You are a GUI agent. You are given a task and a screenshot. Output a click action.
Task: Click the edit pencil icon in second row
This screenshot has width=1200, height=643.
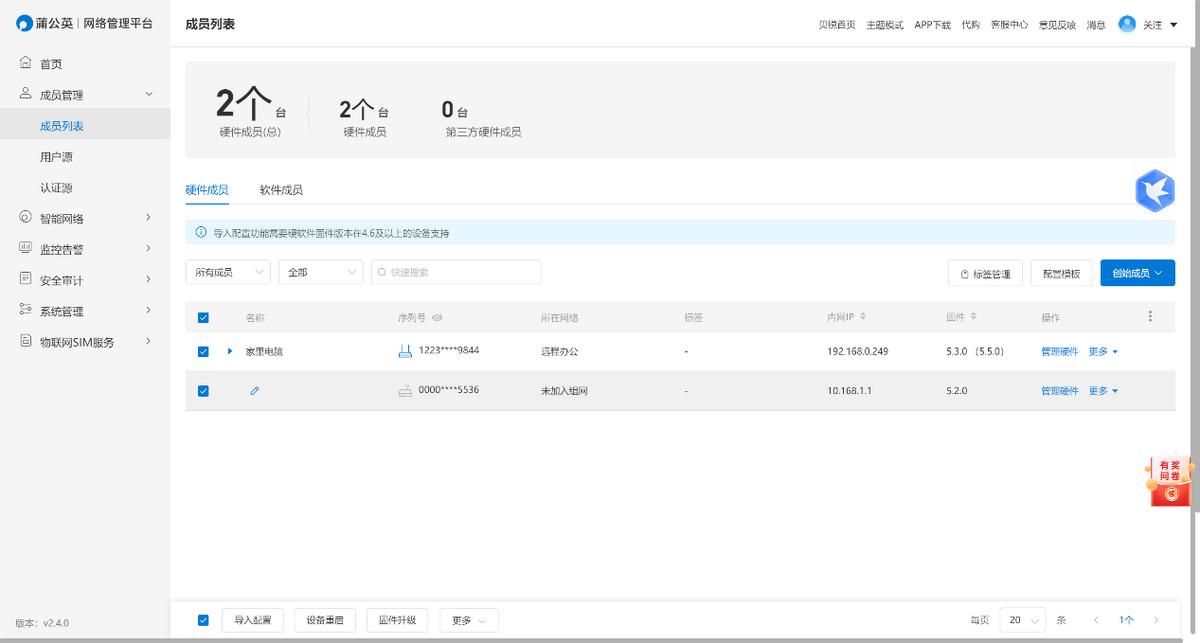click(x=254, y=391)
